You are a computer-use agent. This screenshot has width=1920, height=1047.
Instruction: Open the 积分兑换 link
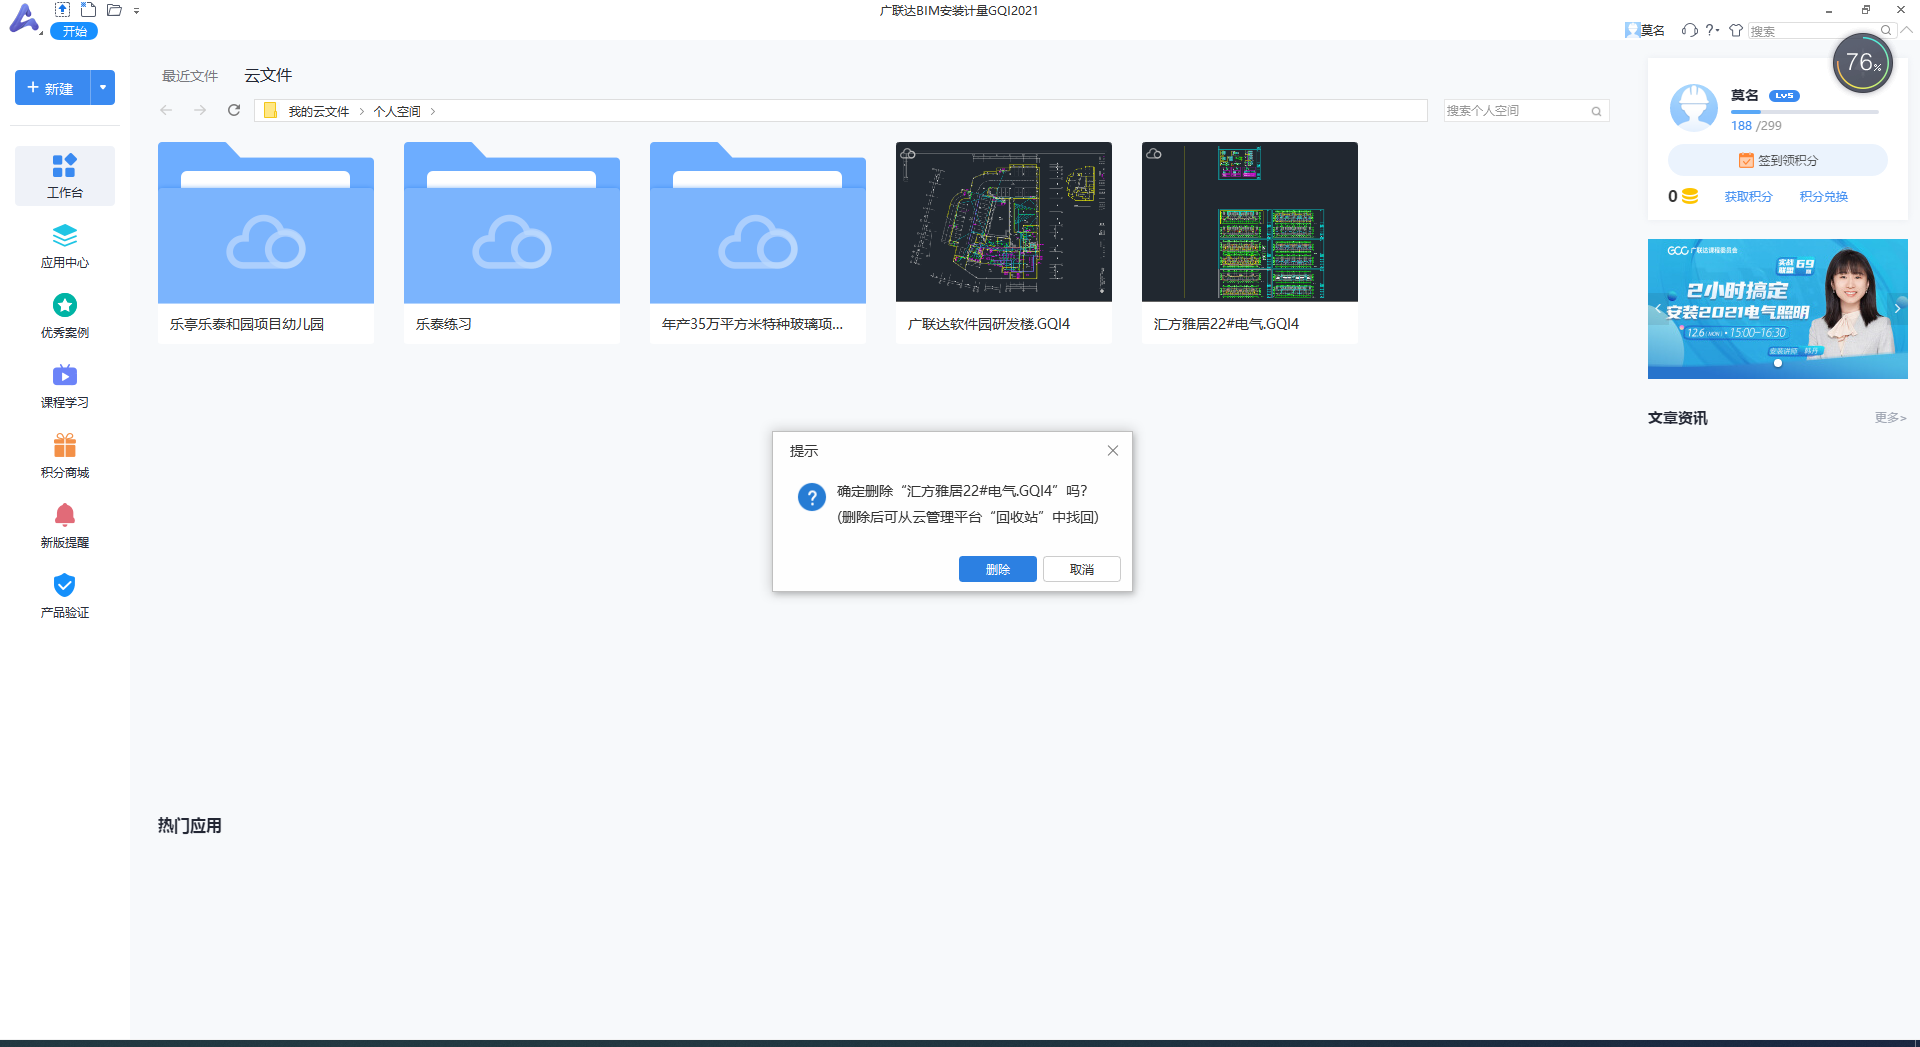1824,197
